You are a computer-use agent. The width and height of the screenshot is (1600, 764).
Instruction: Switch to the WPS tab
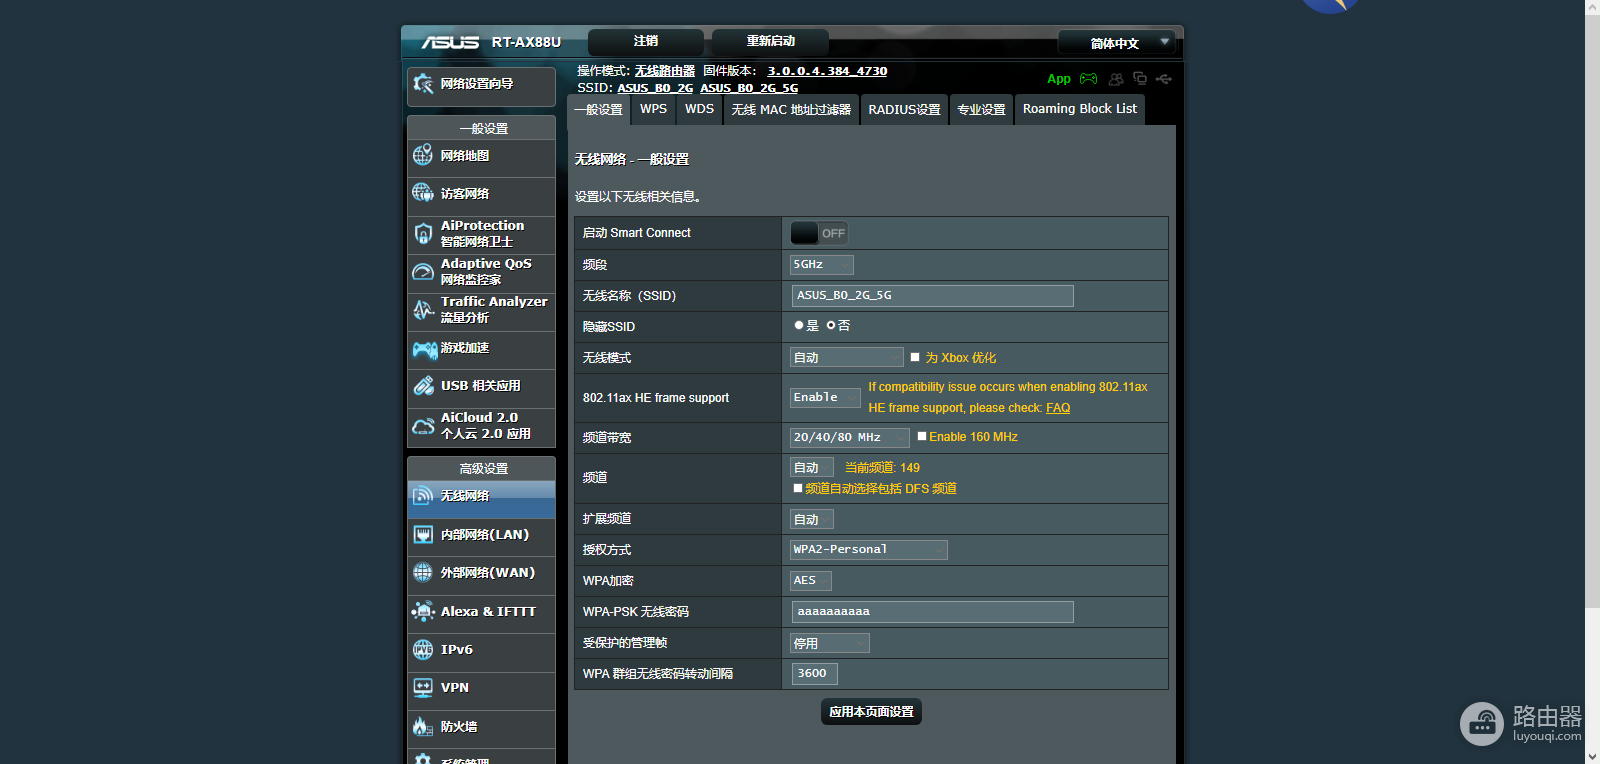coord(654,109)
